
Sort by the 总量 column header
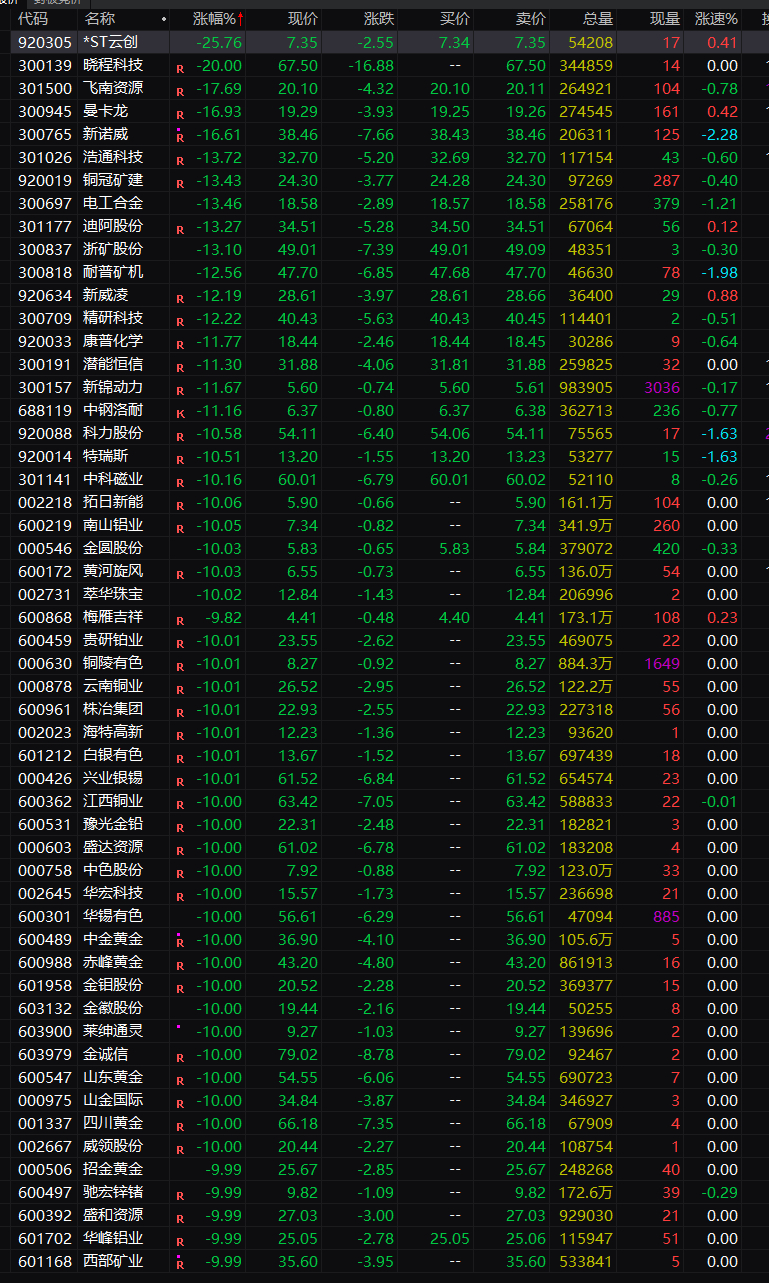click(598, 19)
